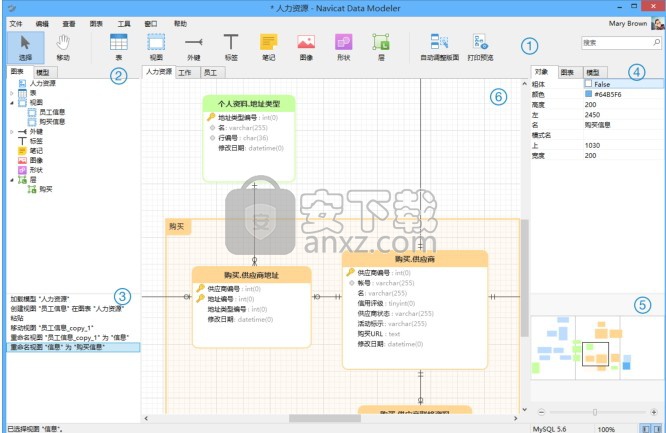Click zoom out minus button
The image size is (666, 433).
541,412
